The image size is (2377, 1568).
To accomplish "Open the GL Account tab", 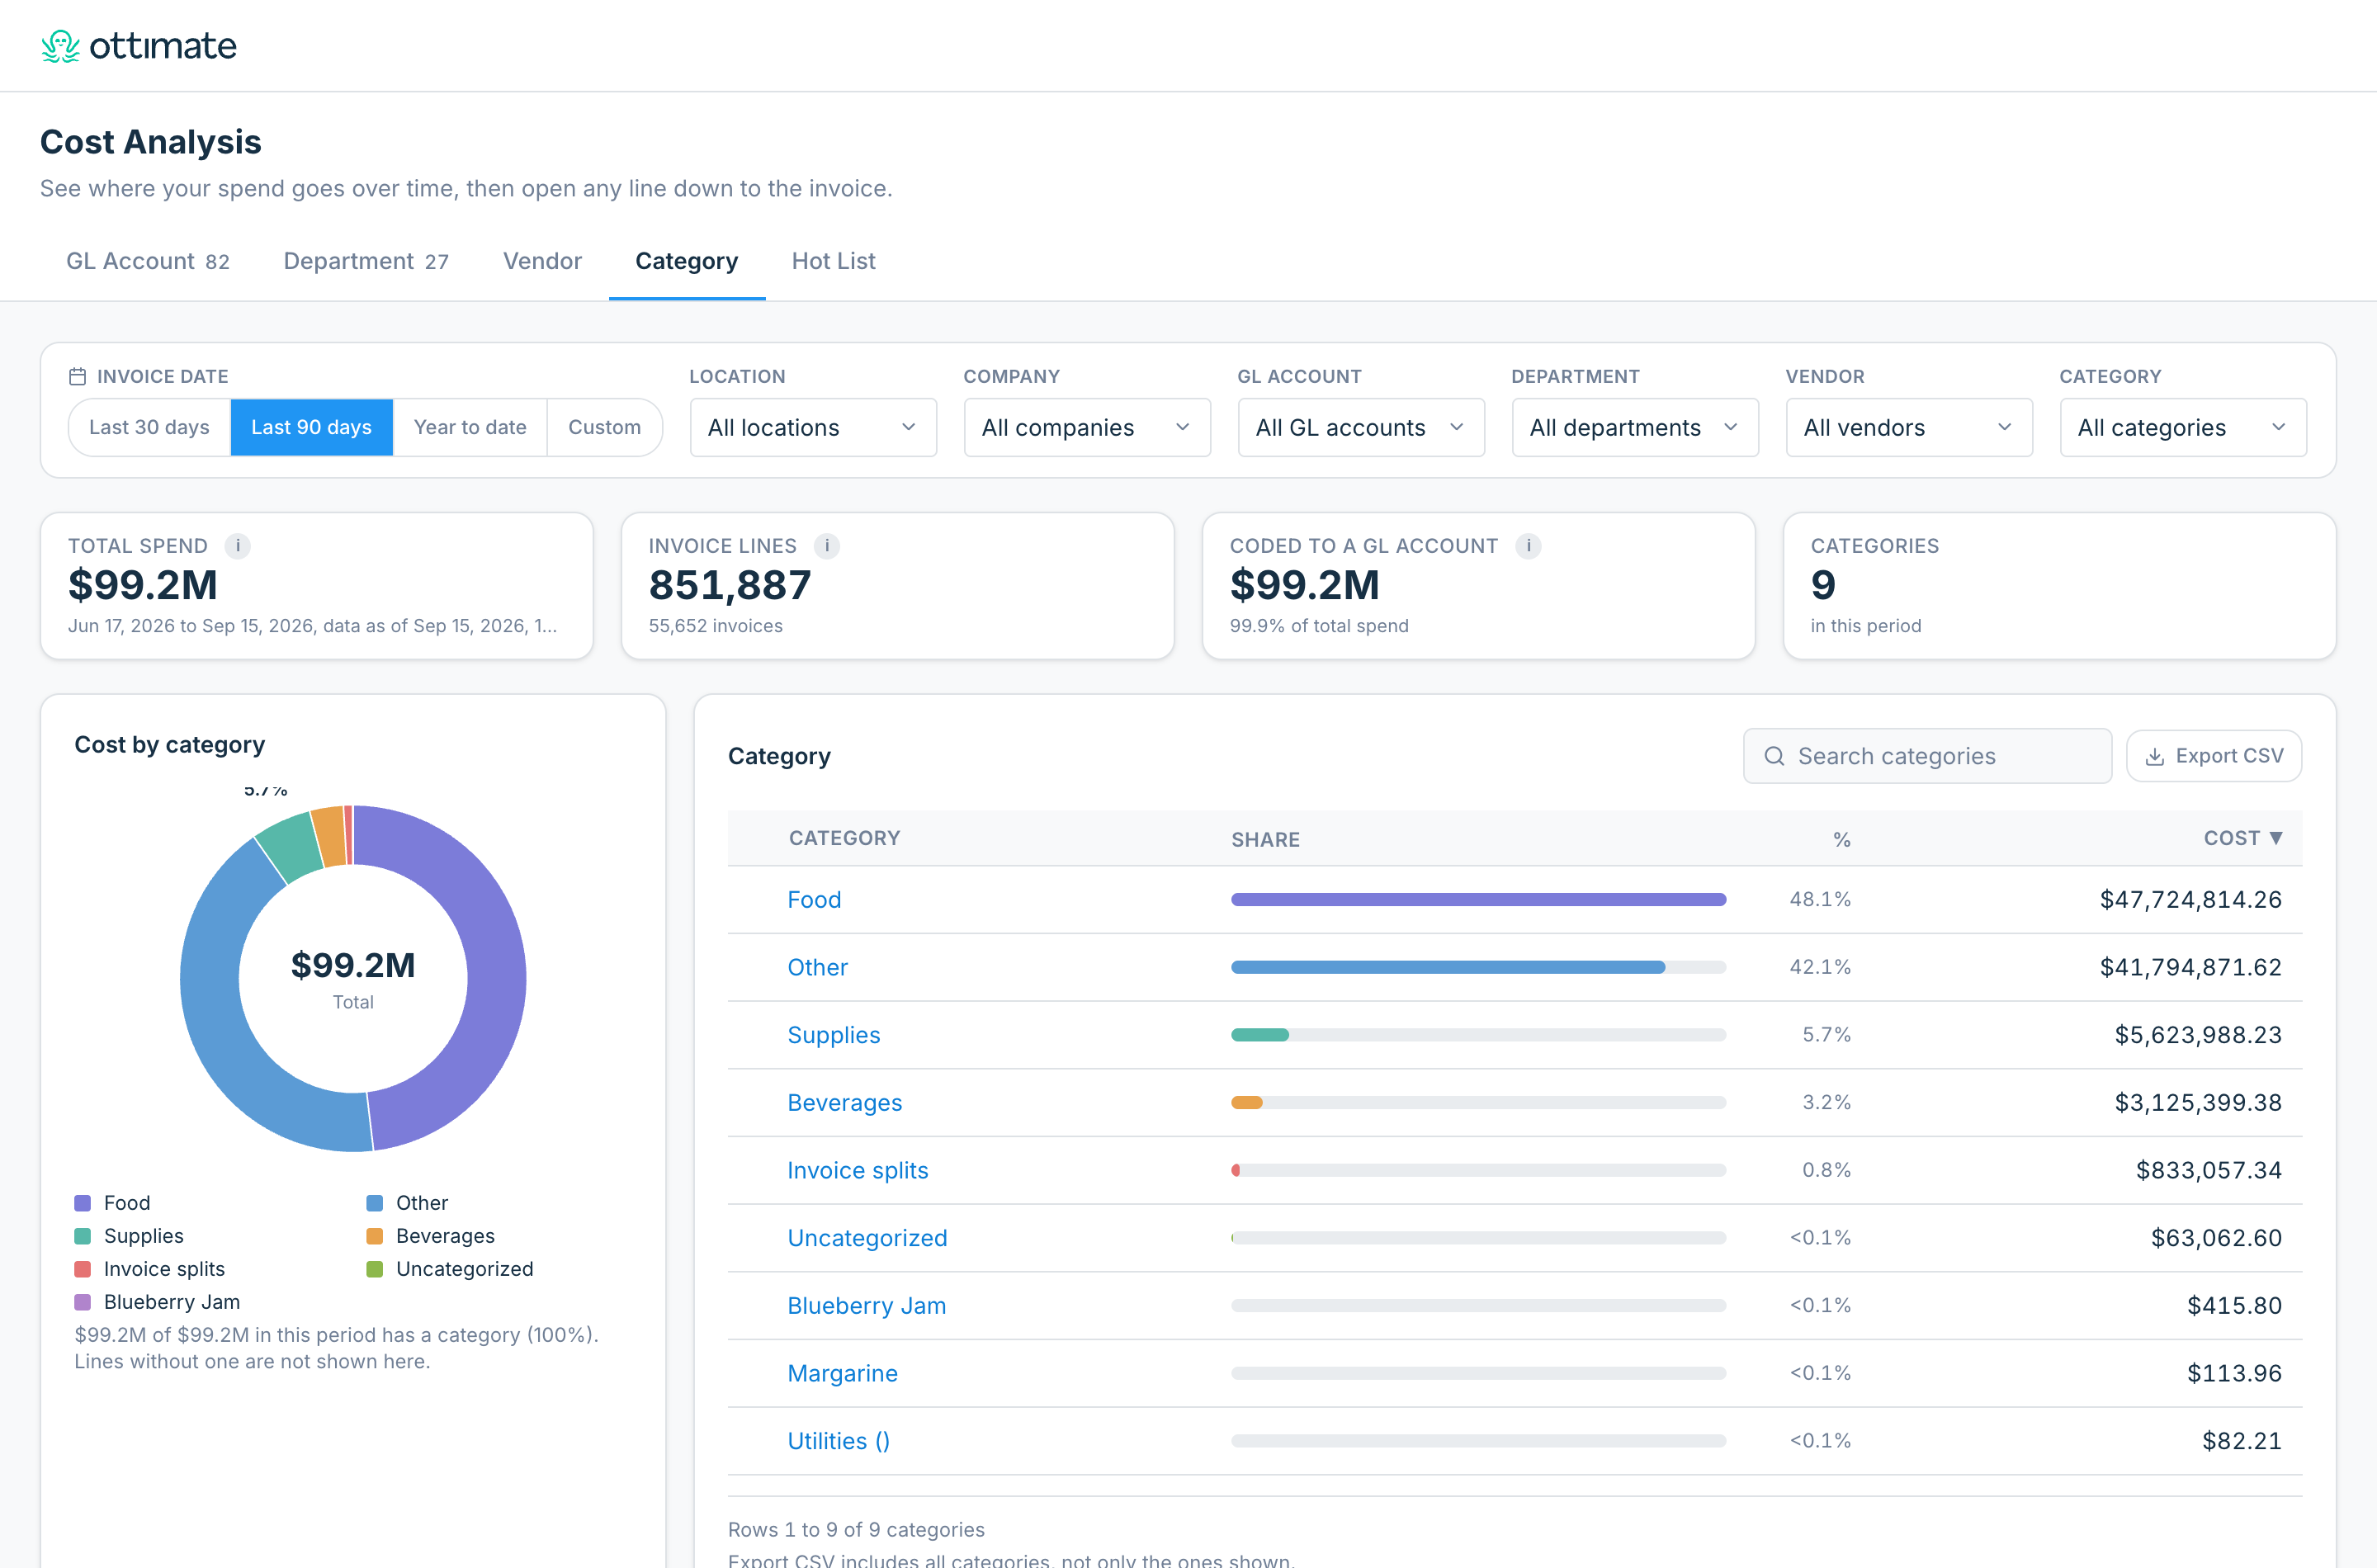I will pos(148,261).
